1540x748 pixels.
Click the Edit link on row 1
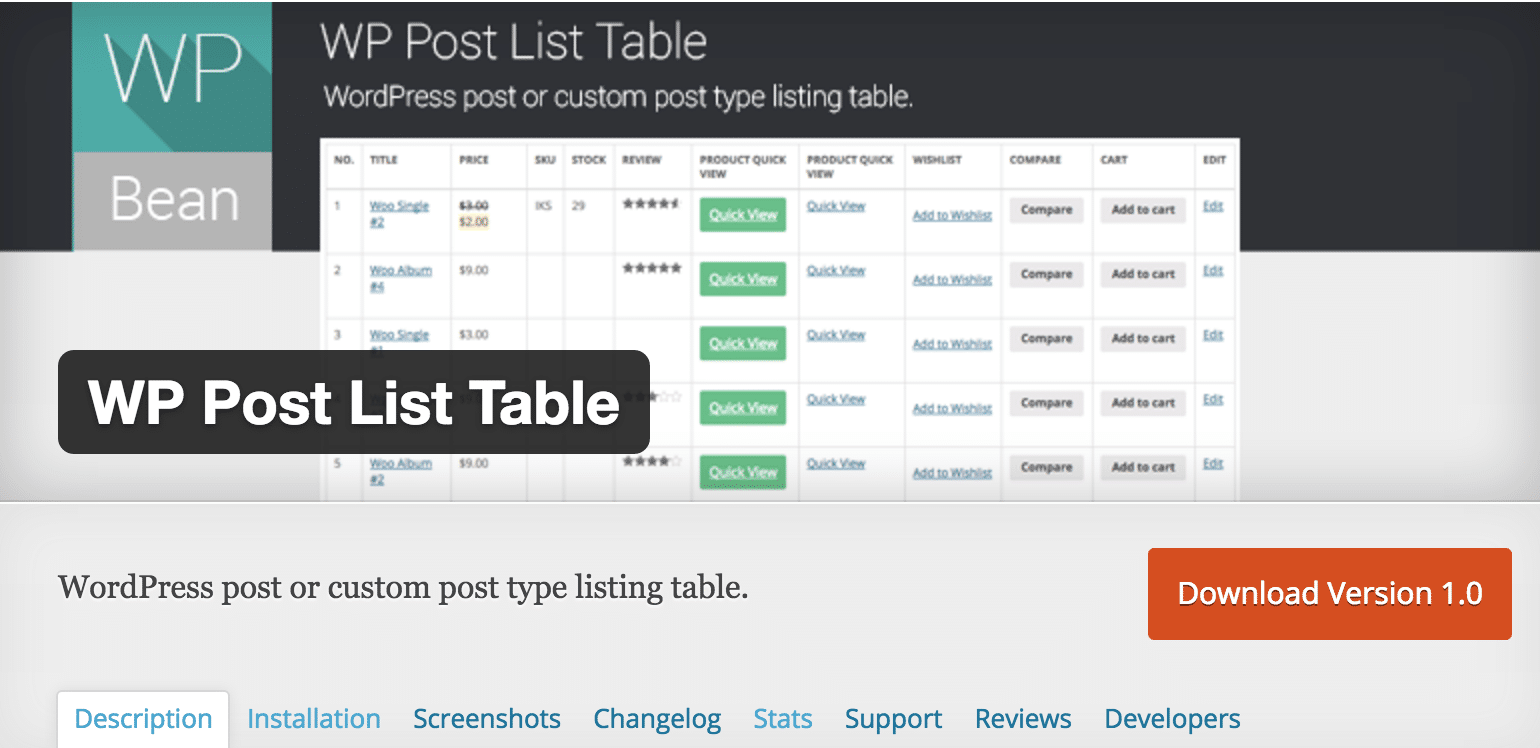1212,206
